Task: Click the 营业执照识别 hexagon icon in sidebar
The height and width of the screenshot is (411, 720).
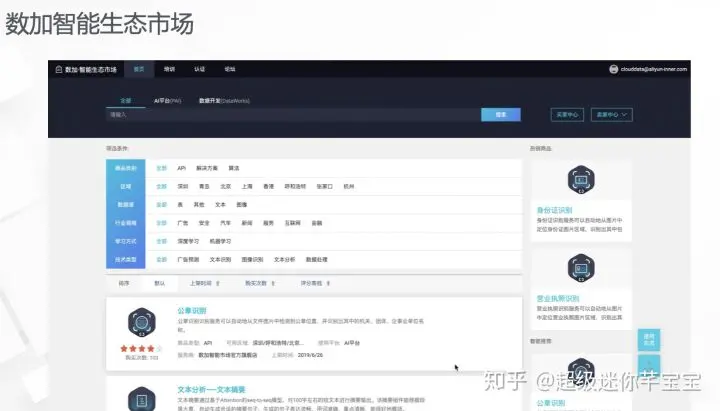Action: click(x=581, y=268)
